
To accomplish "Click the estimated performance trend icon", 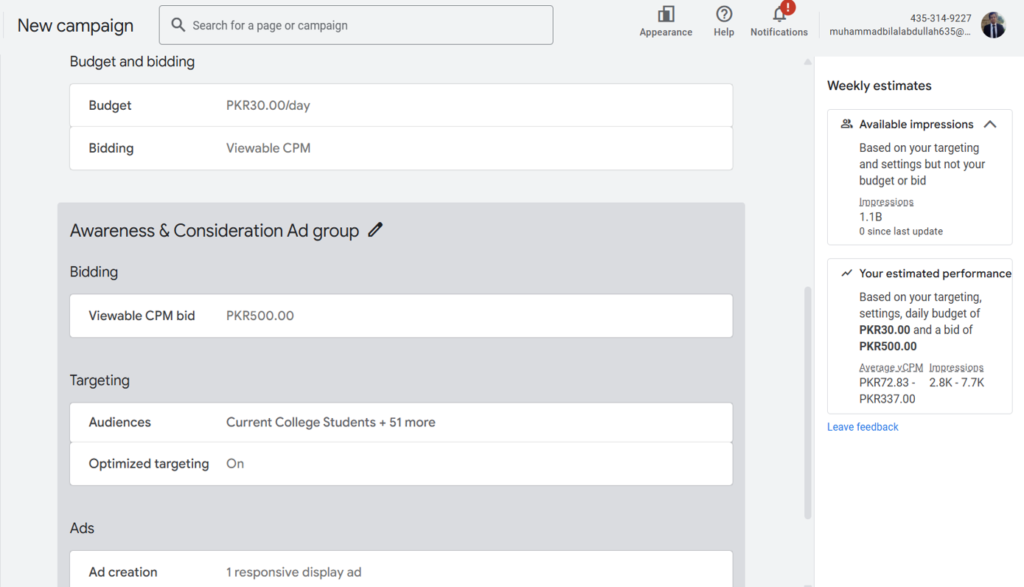I will click(846, 273).
